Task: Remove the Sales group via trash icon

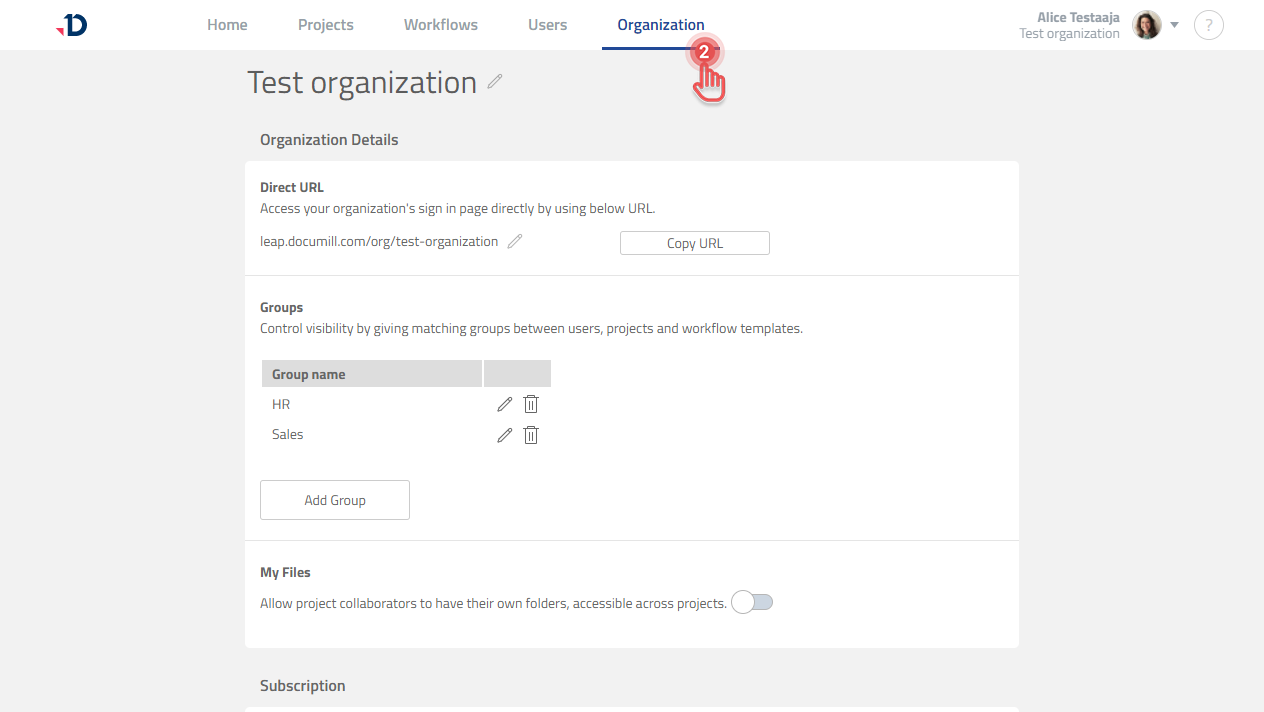Action: [x=530, y=434]
